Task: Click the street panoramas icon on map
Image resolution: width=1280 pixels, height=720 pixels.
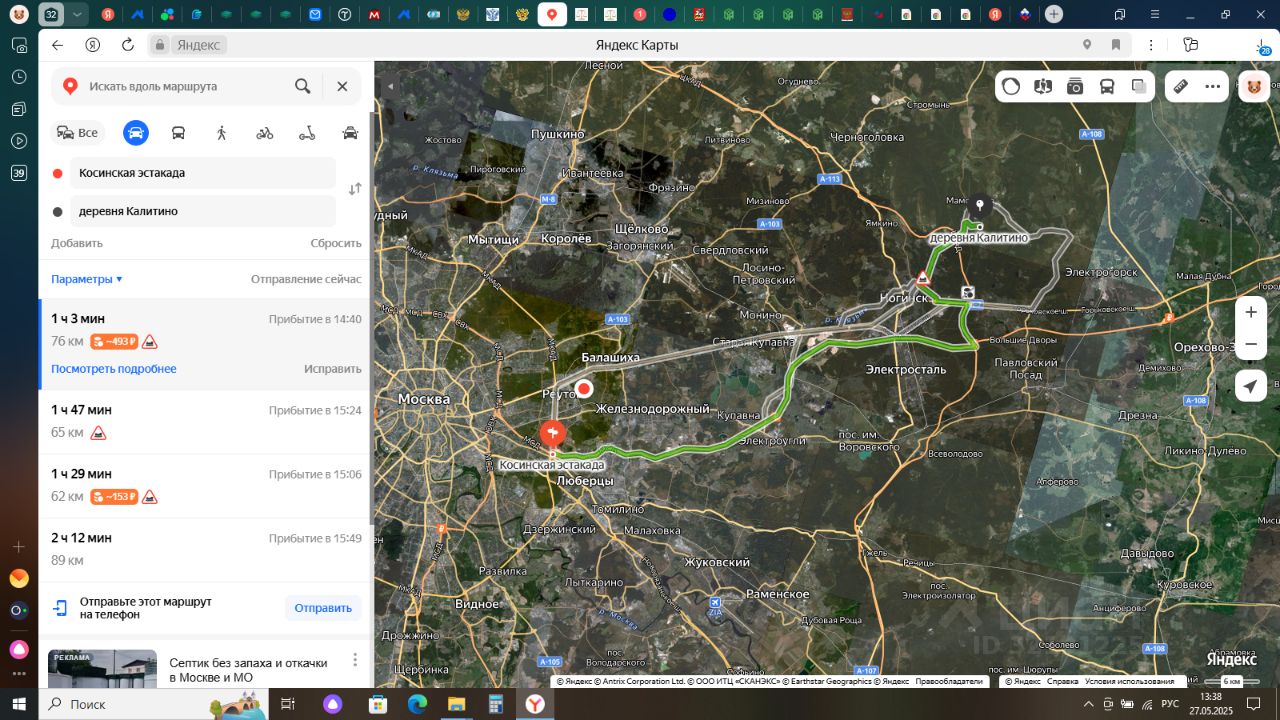Action: click(x=1043, y=86)
